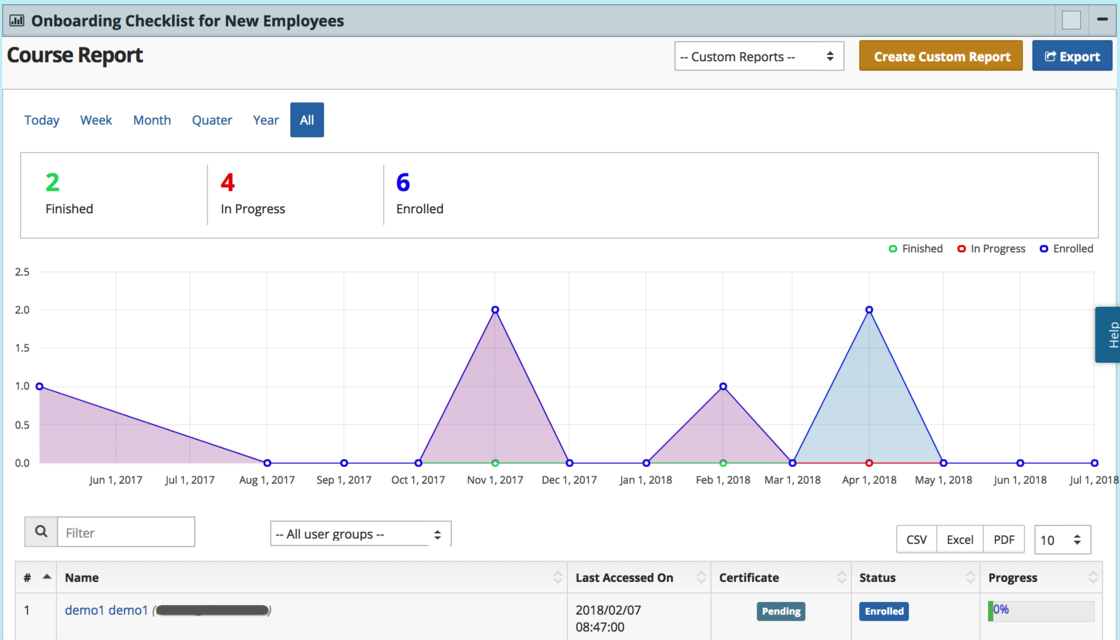This screenshot has height=640, width=1120.
Task: Open the Help side tab
Action: [x=1109, y=335]
